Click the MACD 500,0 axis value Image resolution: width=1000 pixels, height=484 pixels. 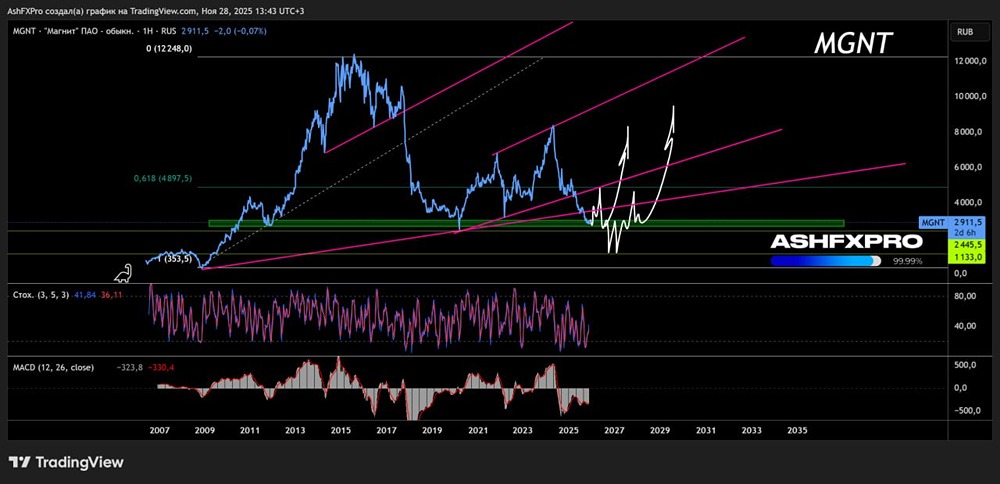(966, 365)
